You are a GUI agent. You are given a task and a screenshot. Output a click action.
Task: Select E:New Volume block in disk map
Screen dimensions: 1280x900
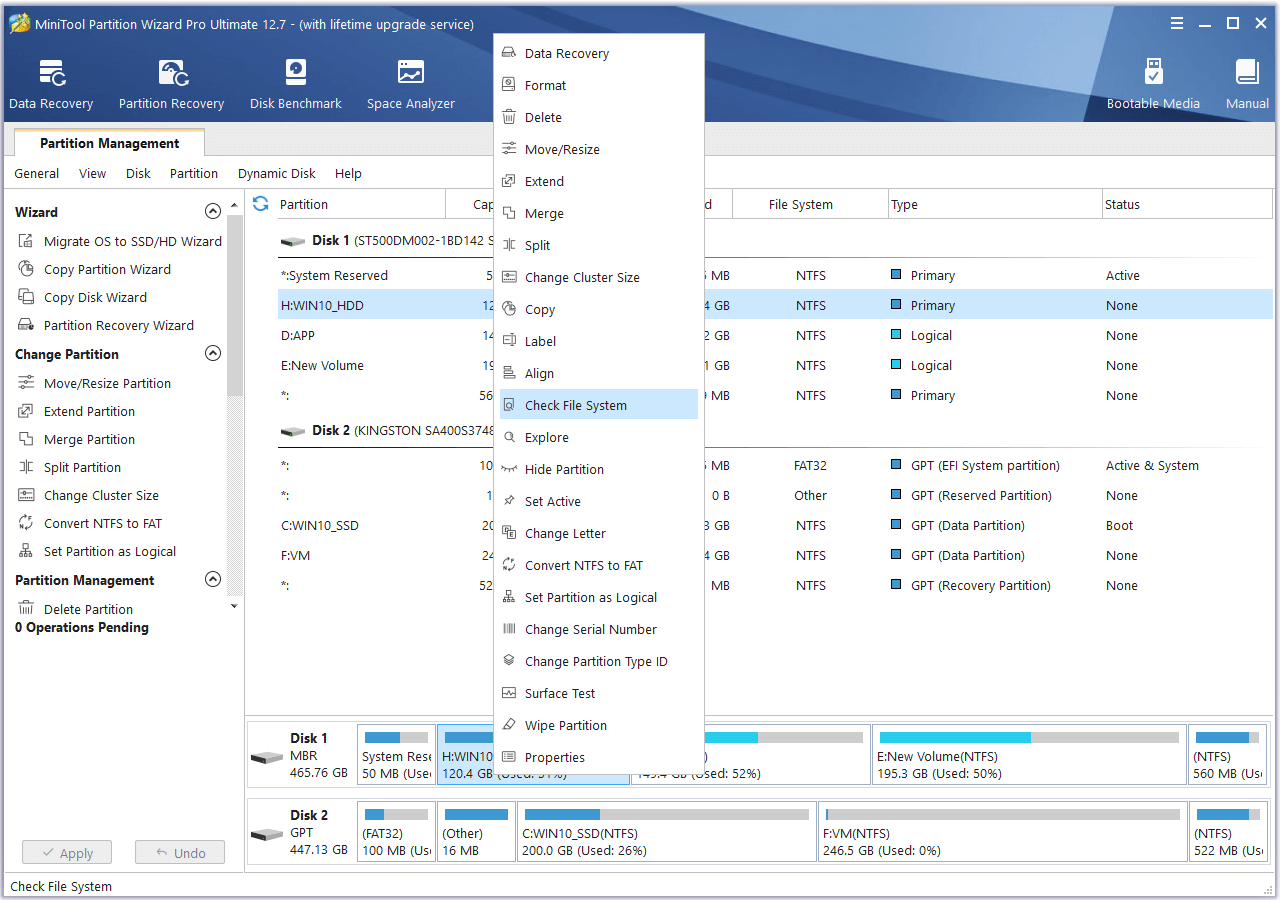pos(1029,755)
